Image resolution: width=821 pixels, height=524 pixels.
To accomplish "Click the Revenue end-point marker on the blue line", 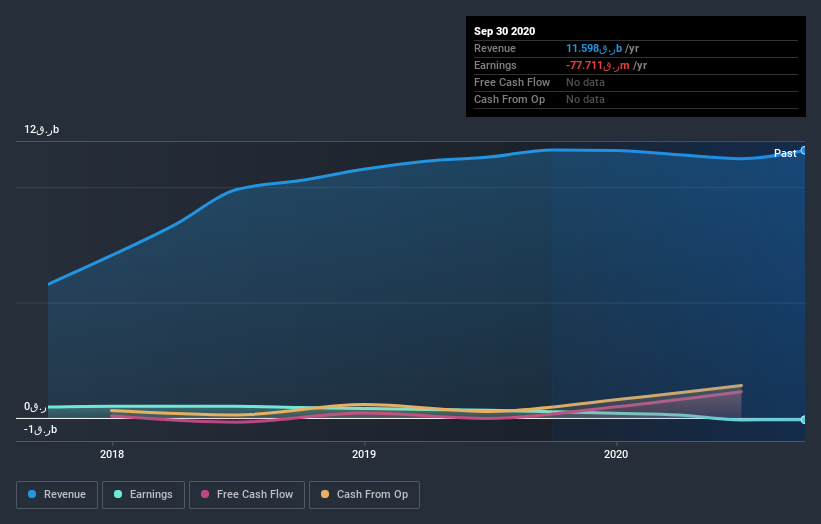I will (x=804, y=151).
